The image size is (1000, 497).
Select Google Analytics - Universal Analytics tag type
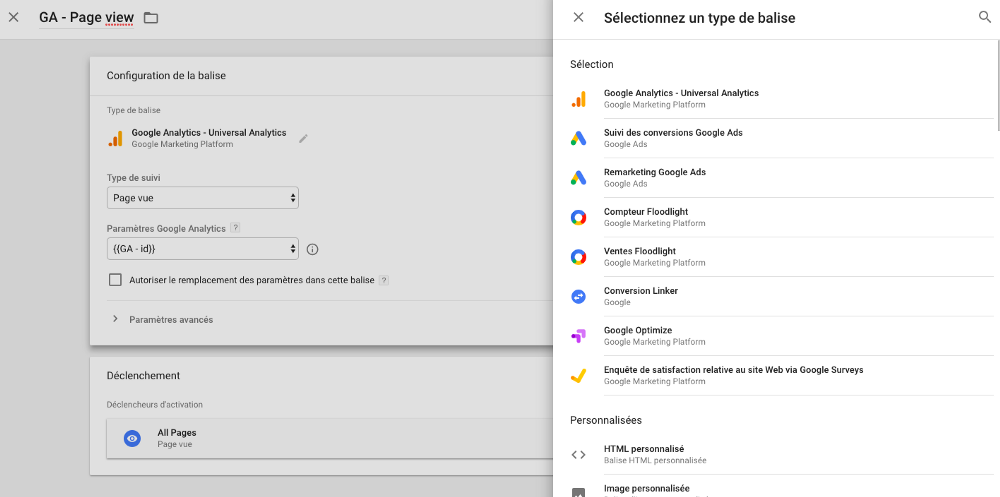782,99
